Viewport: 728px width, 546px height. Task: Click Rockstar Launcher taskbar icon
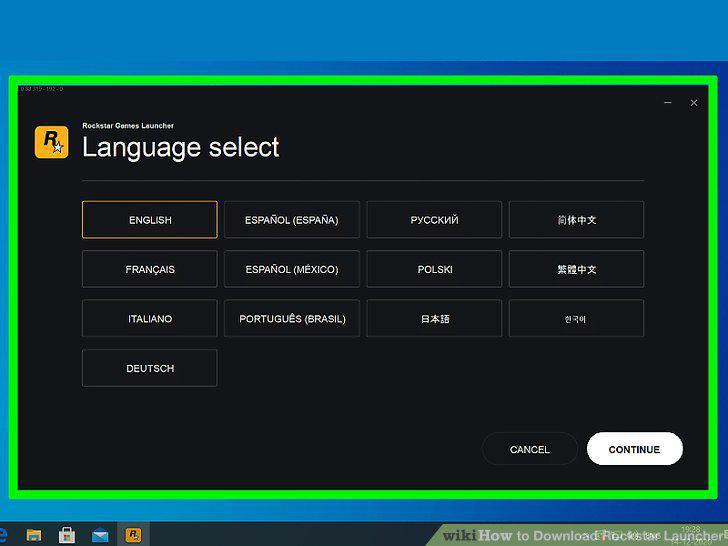(x=133, y=534)
